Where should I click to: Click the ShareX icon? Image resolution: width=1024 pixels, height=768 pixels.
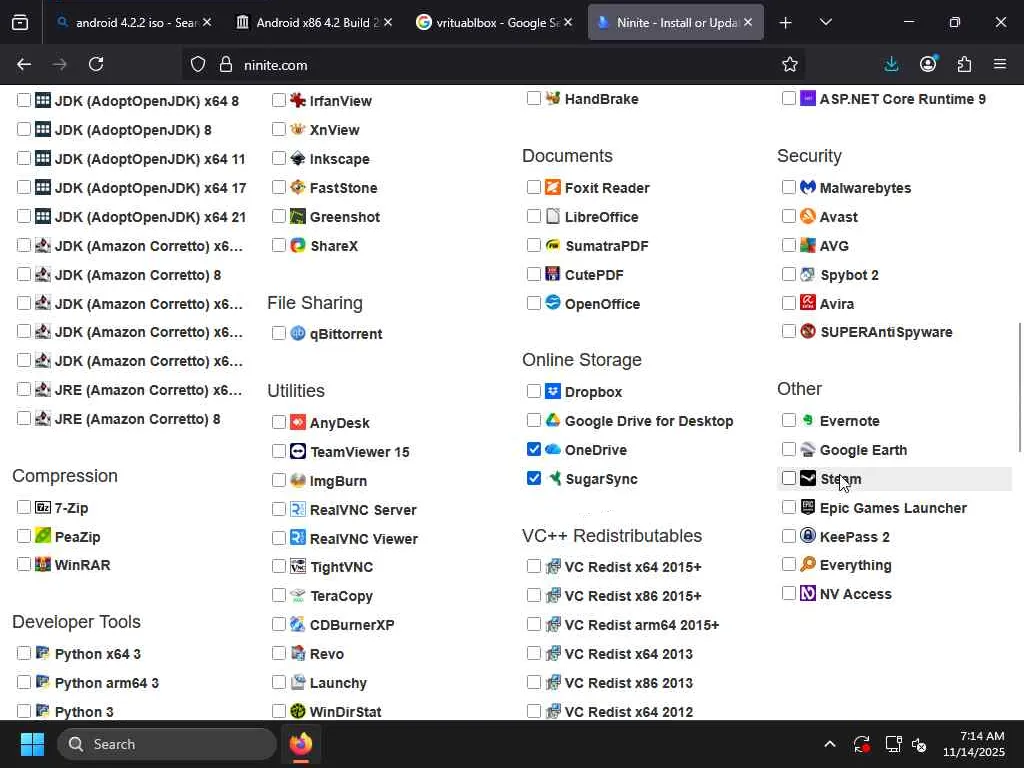tap(298, 246)
